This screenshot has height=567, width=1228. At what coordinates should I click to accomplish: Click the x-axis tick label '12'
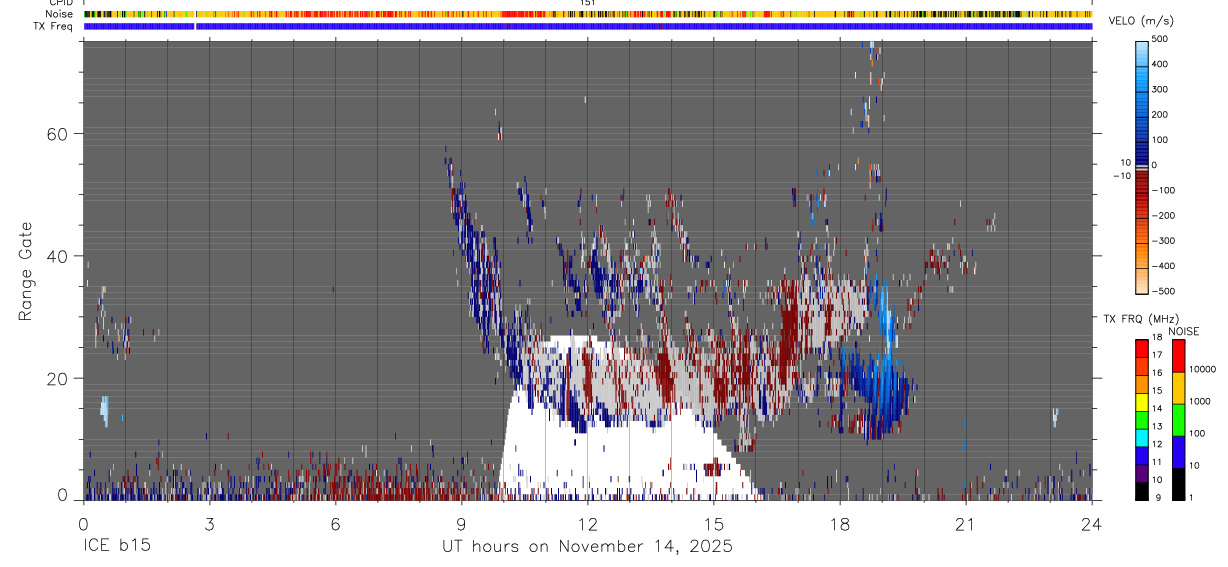[x=588, y=523]
